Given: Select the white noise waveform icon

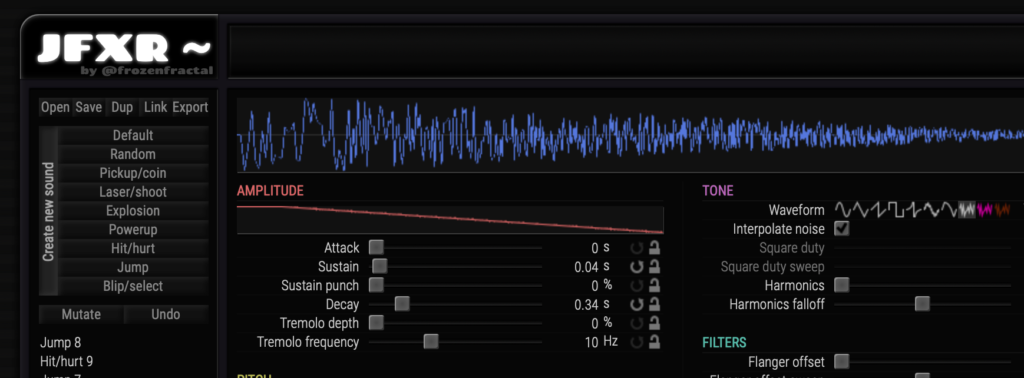Looking at the screenshot, I should pyautogui.click(x=967, y=210).
